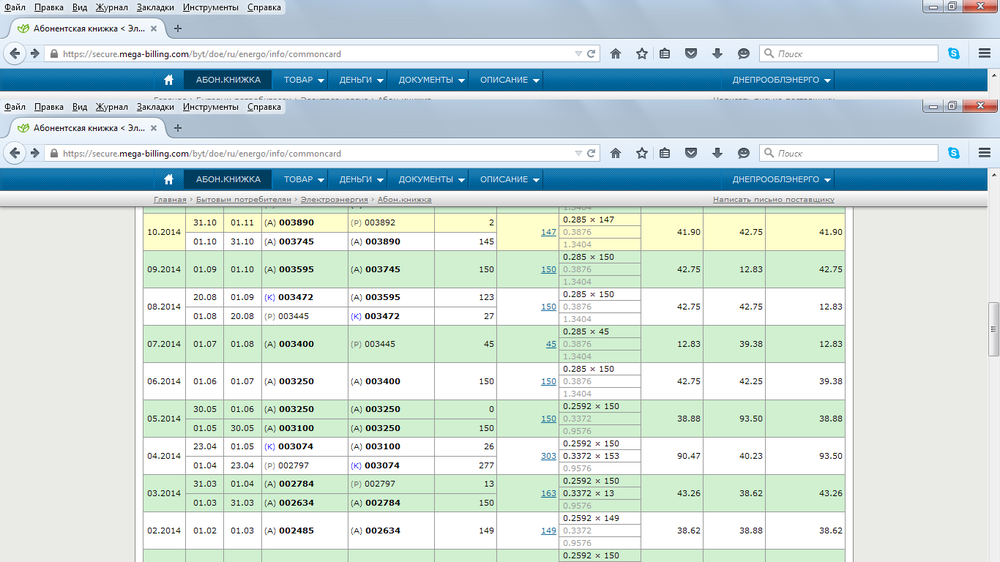
Task: Go back using the lower window's back arrow
Action: [x=16, y=153]
